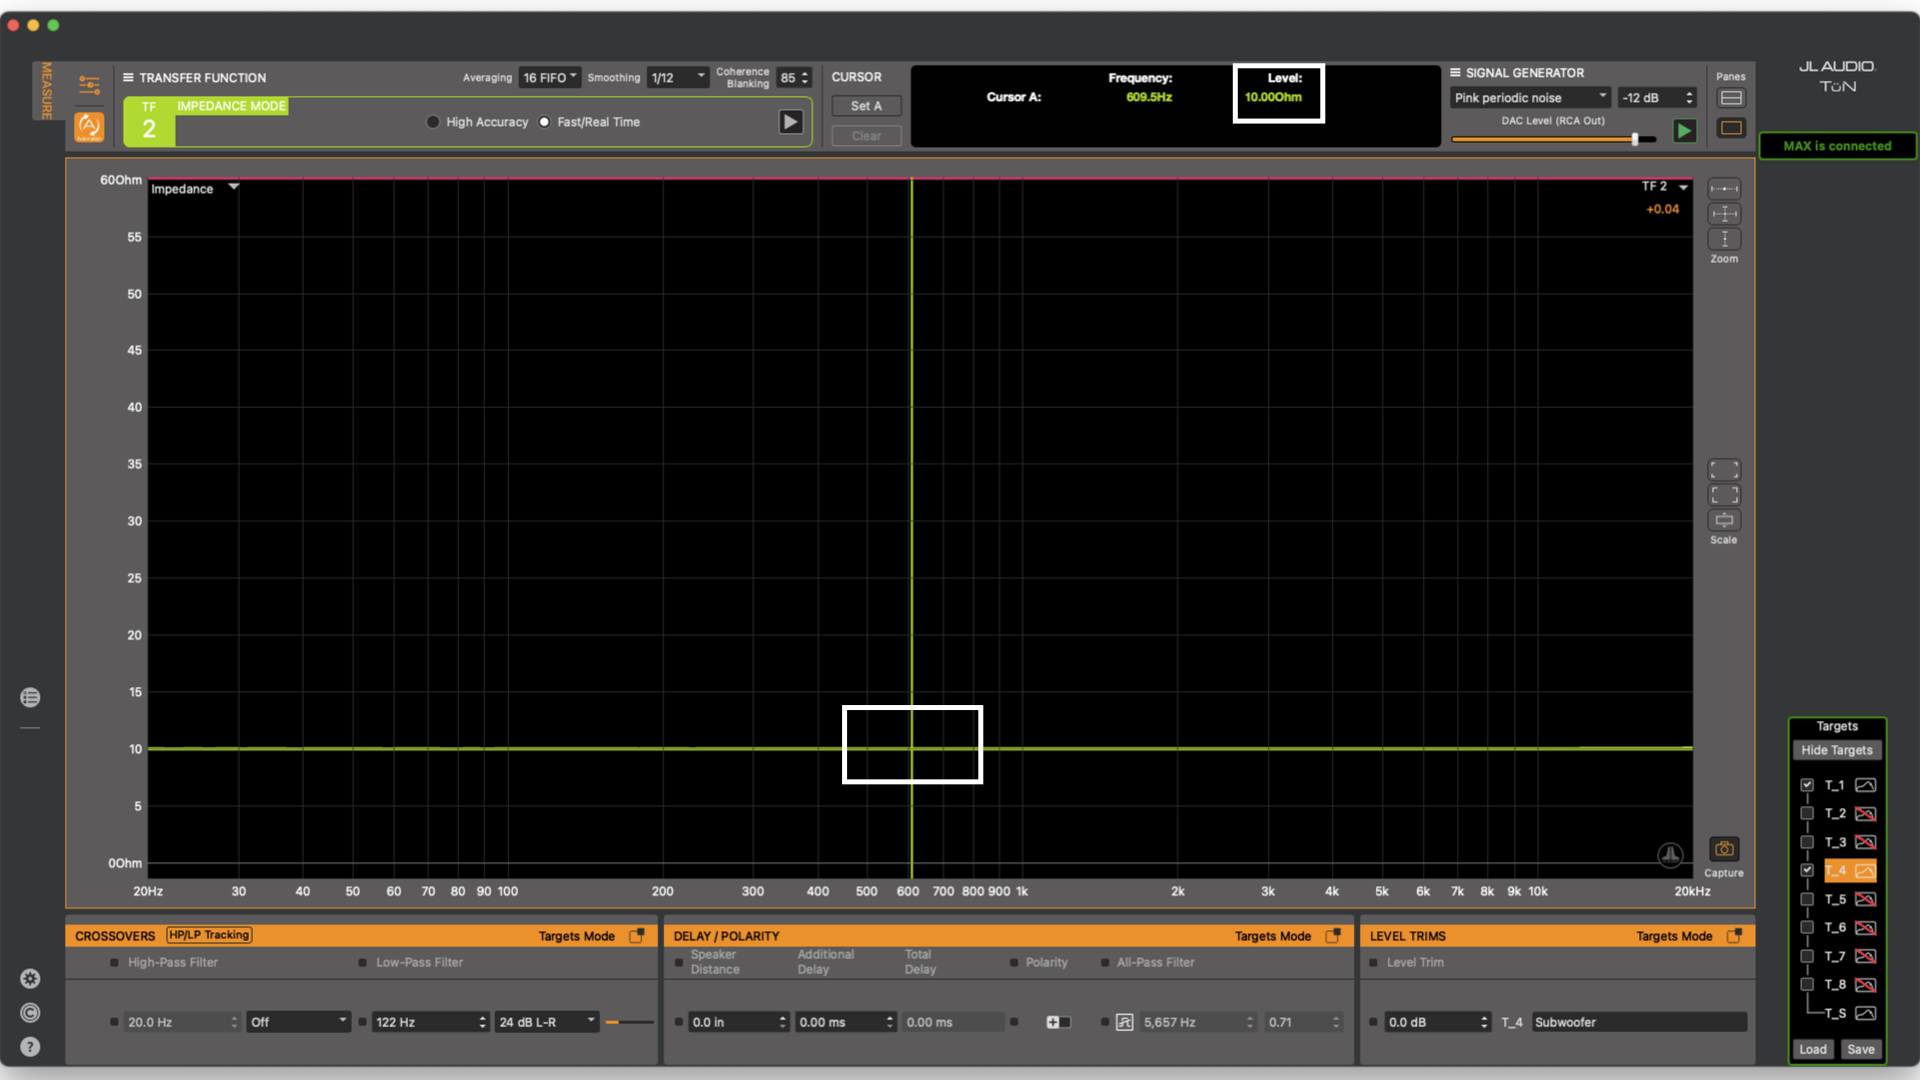This screenshot has width=1920, height=1080.
Task: Start the signal generator play button
Action: click(x=1684, y=130)
